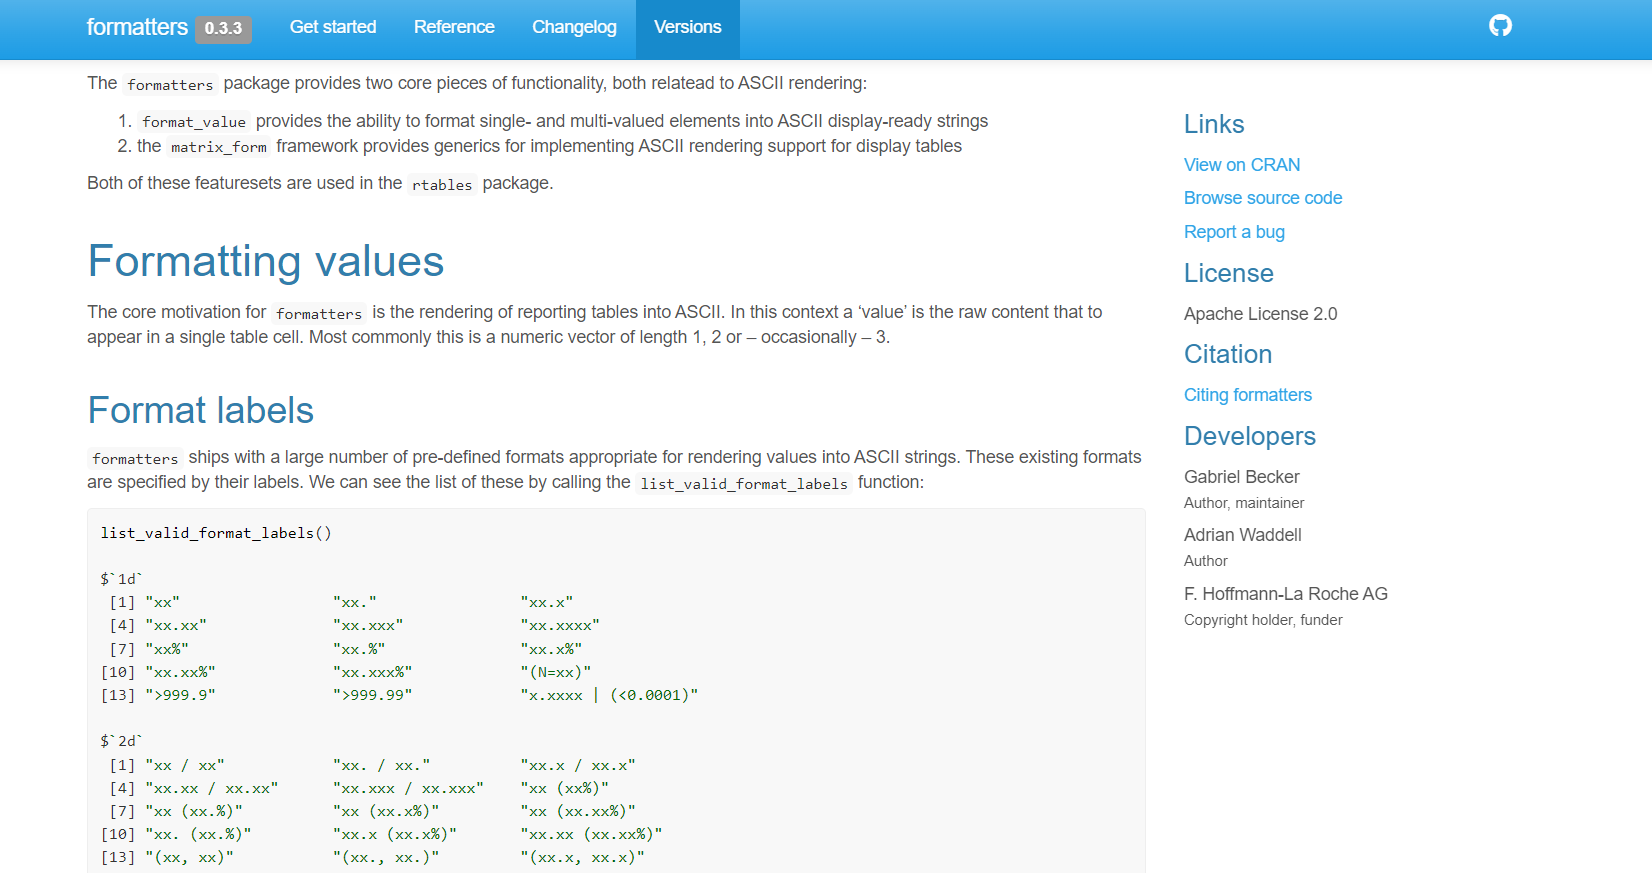Screen dimensions: 1652x873
Task: Click the Adrian Waddell developer name
Action: coord(1243,535)
